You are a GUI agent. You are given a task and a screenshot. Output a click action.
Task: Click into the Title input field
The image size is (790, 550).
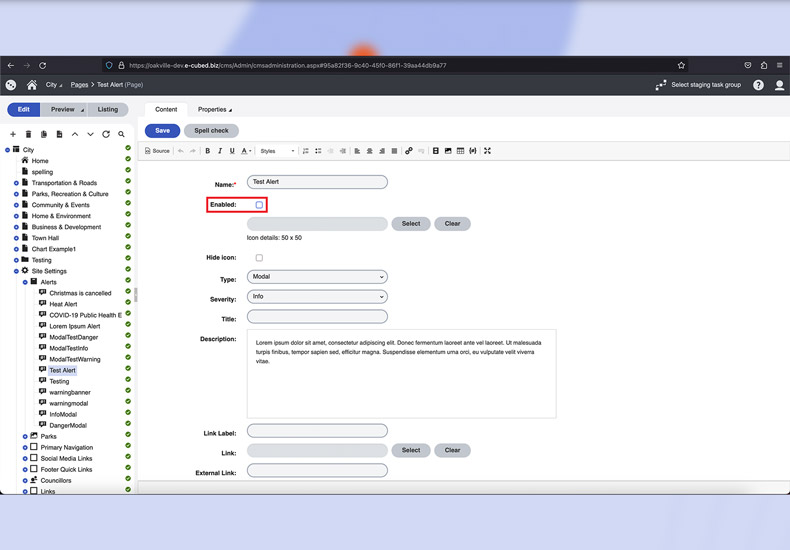tap(317, 317)
